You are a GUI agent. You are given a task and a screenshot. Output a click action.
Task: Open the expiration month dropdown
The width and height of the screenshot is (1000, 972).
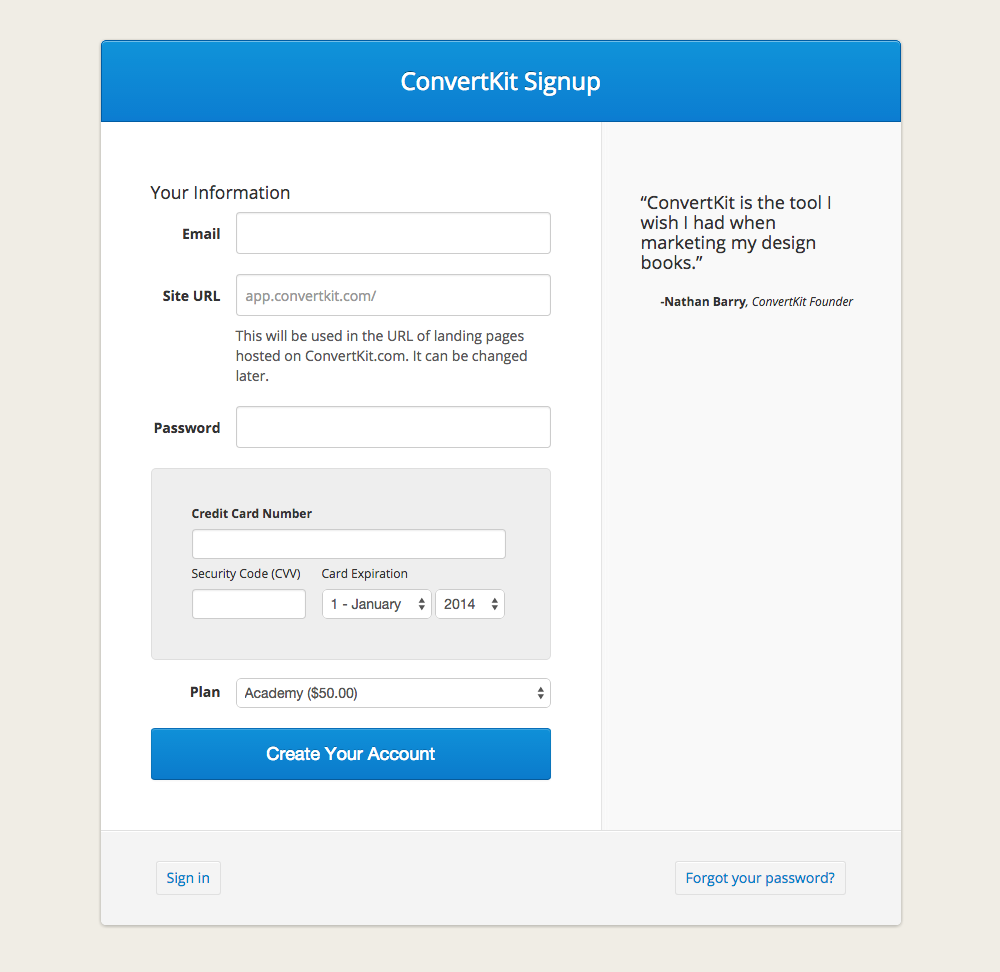coord(376,604)
